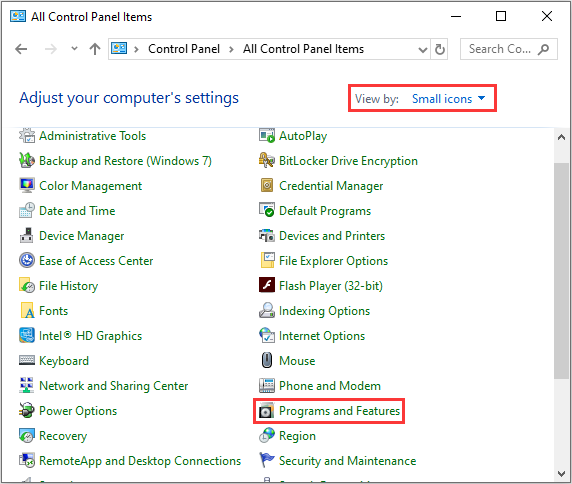Viewport: 572px width, 484px height.
Task: Select All Control Panel Items breadcrumb
Action: click(304, 49)
